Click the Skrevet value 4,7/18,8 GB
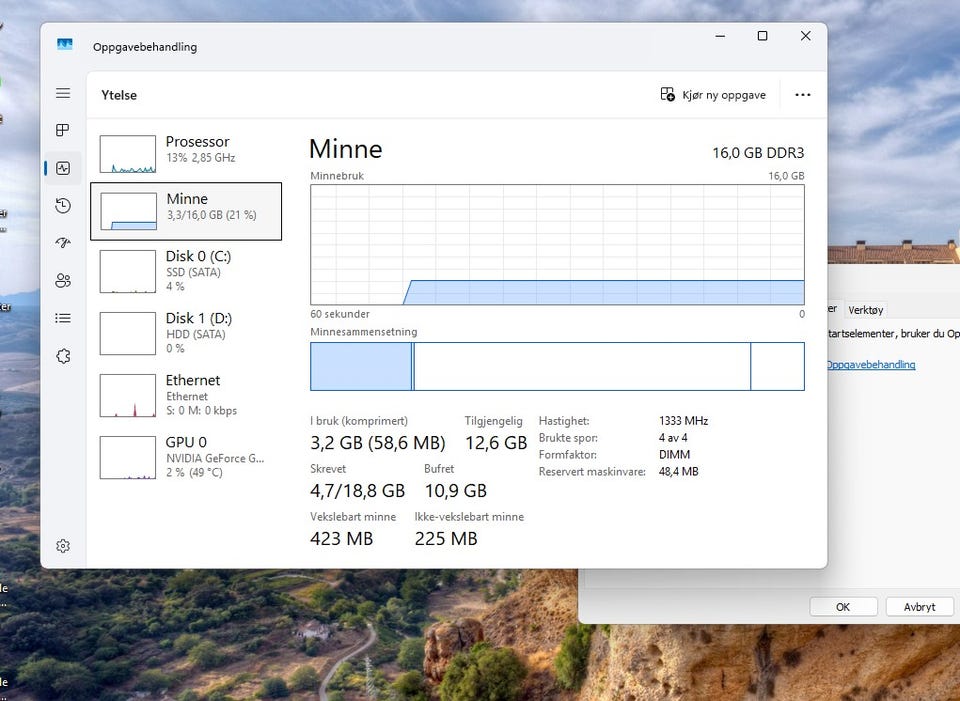960x701 pixels. point(358,490)
